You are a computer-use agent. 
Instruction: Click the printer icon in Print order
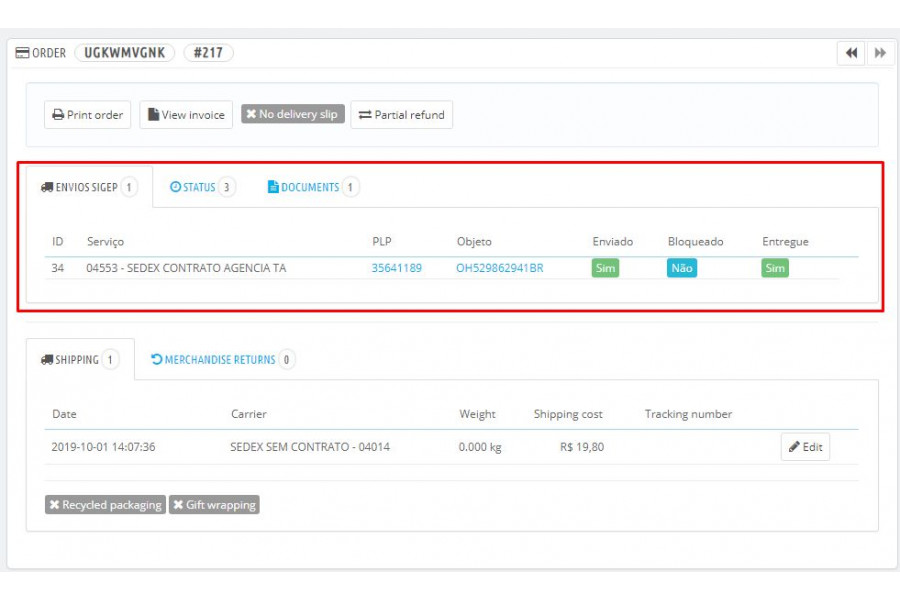(58, 115)
